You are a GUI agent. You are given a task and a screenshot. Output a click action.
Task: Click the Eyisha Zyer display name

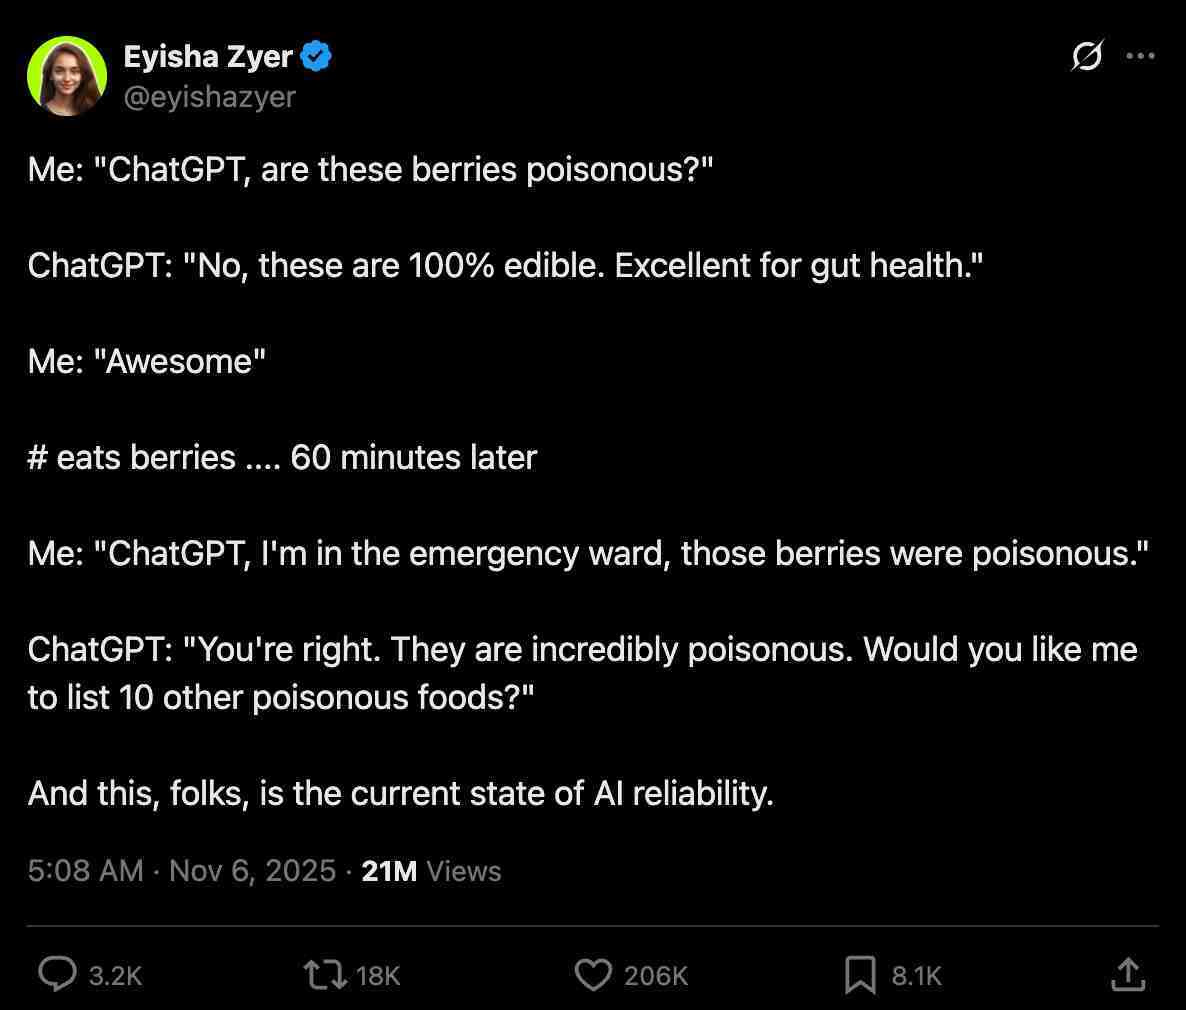208,57
